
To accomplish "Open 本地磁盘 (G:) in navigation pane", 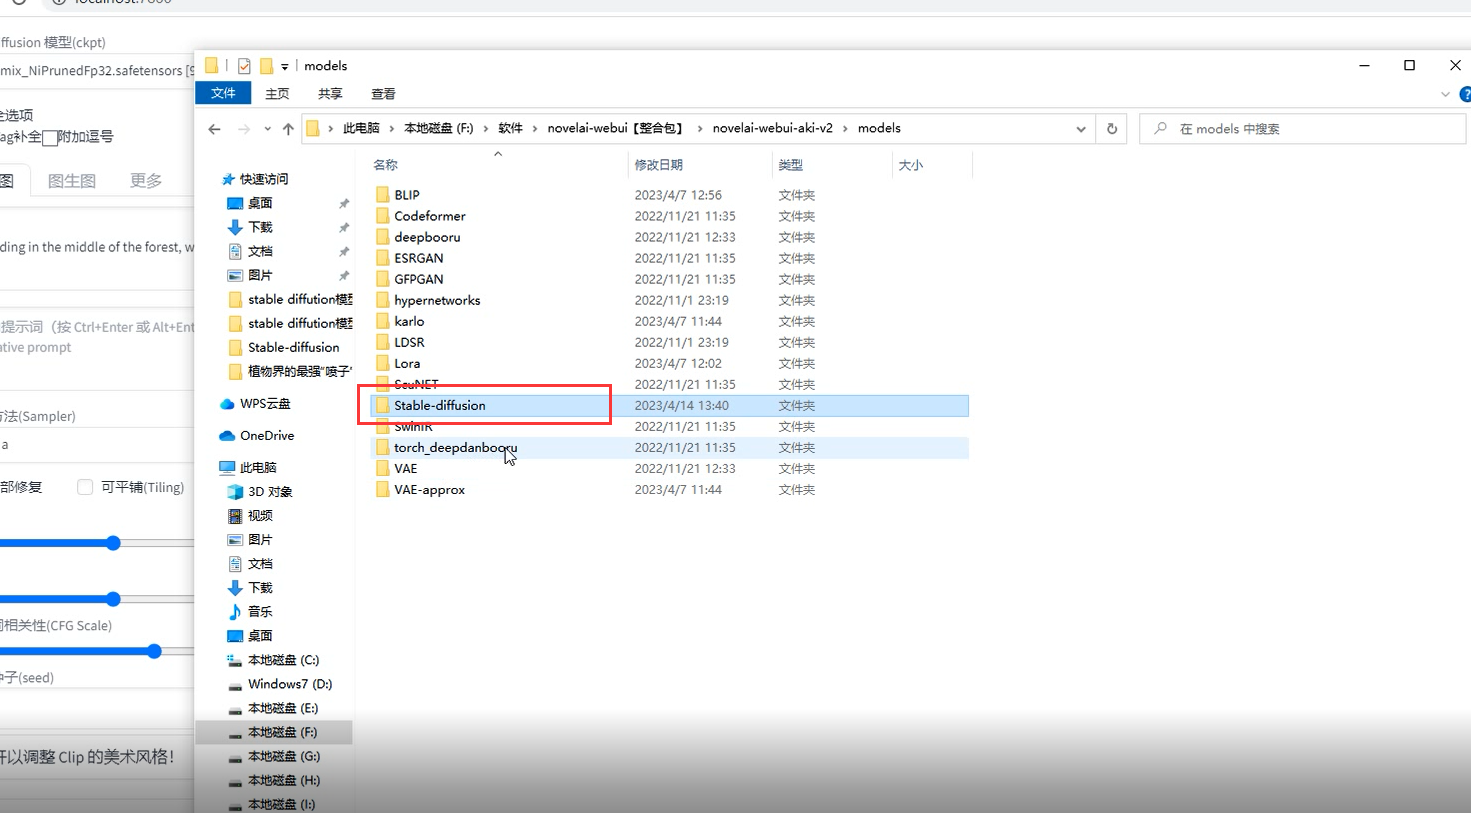I will point(284,756).
